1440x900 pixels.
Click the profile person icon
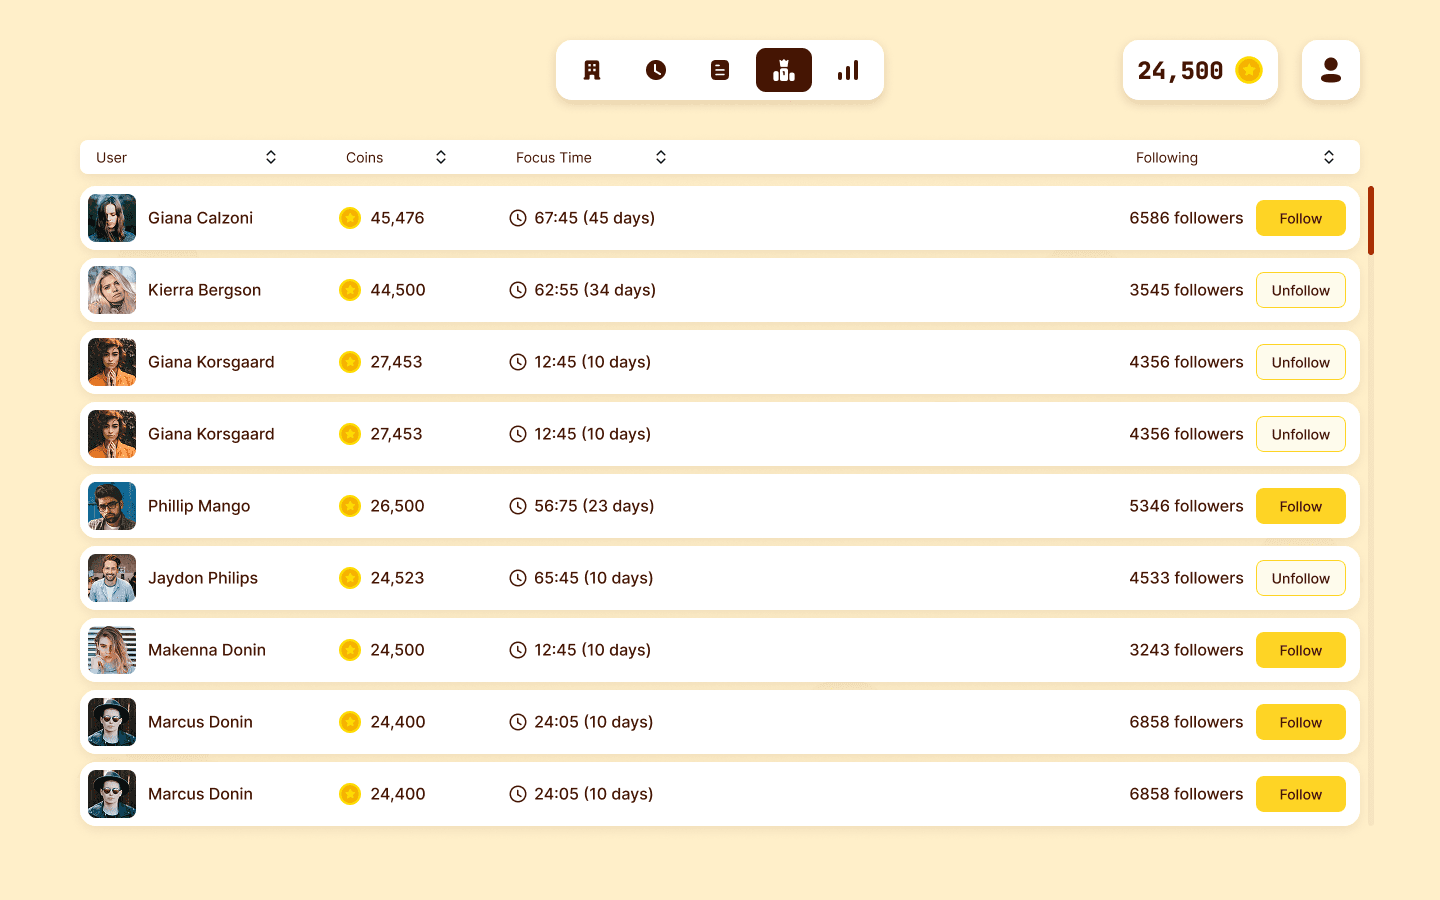click(x=1330, y=70)
